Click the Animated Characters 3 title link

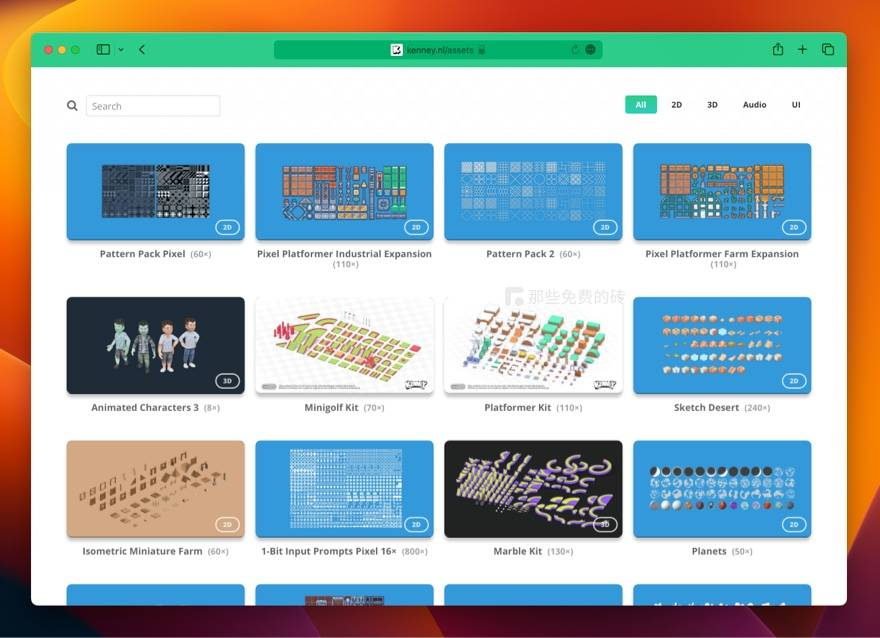[145, 407]
